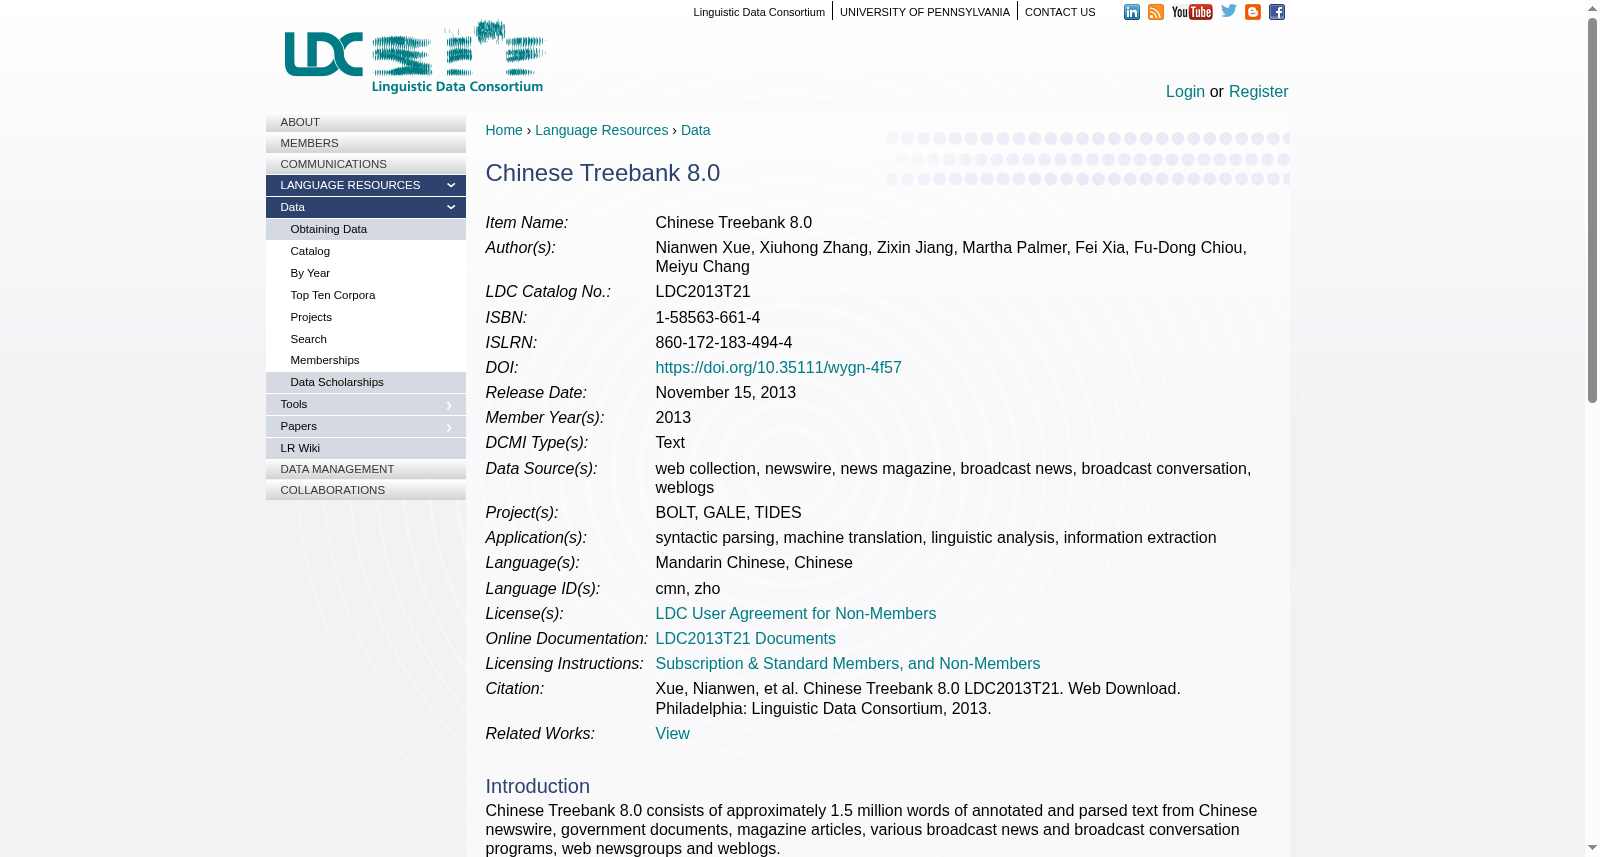Go to Language Resources breadcrumb

tap(601, 130)
